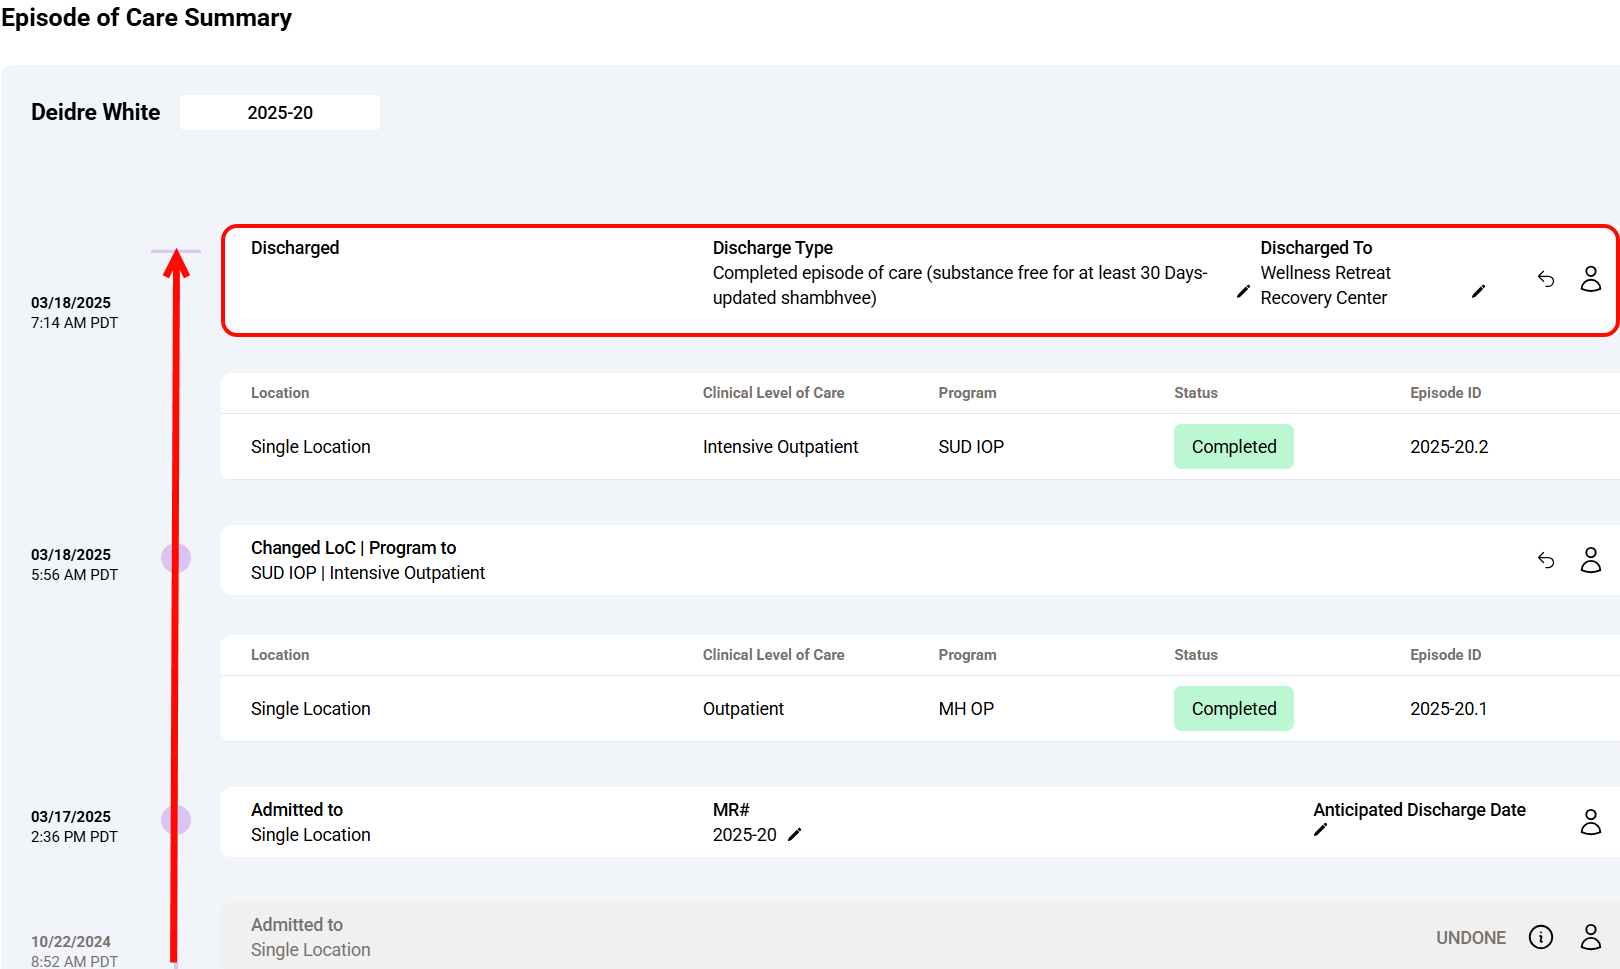The image size is (1620, 969).
Task: Open the 2025-20 episode selector
Action: point(280,113)
